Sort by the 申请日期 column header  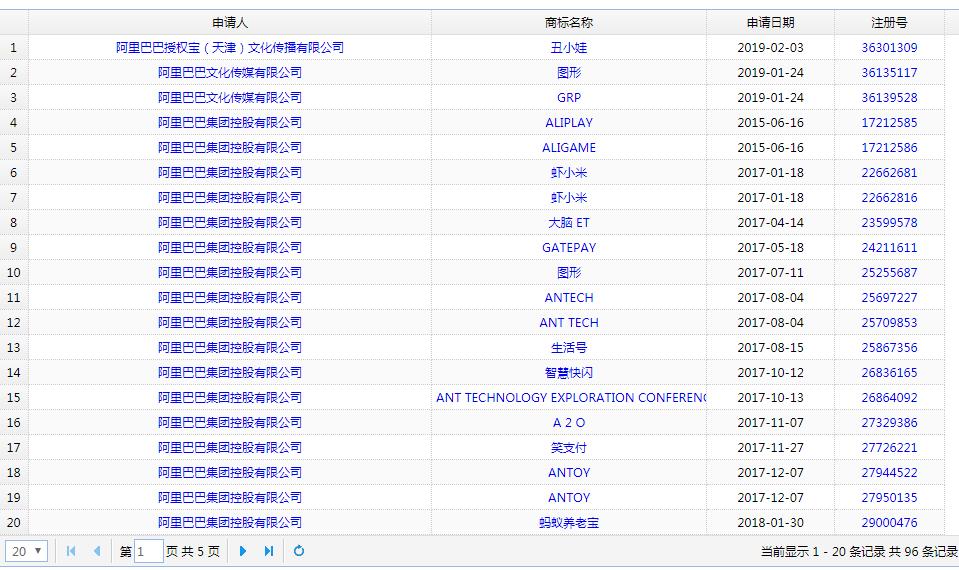tap(770, 22)
